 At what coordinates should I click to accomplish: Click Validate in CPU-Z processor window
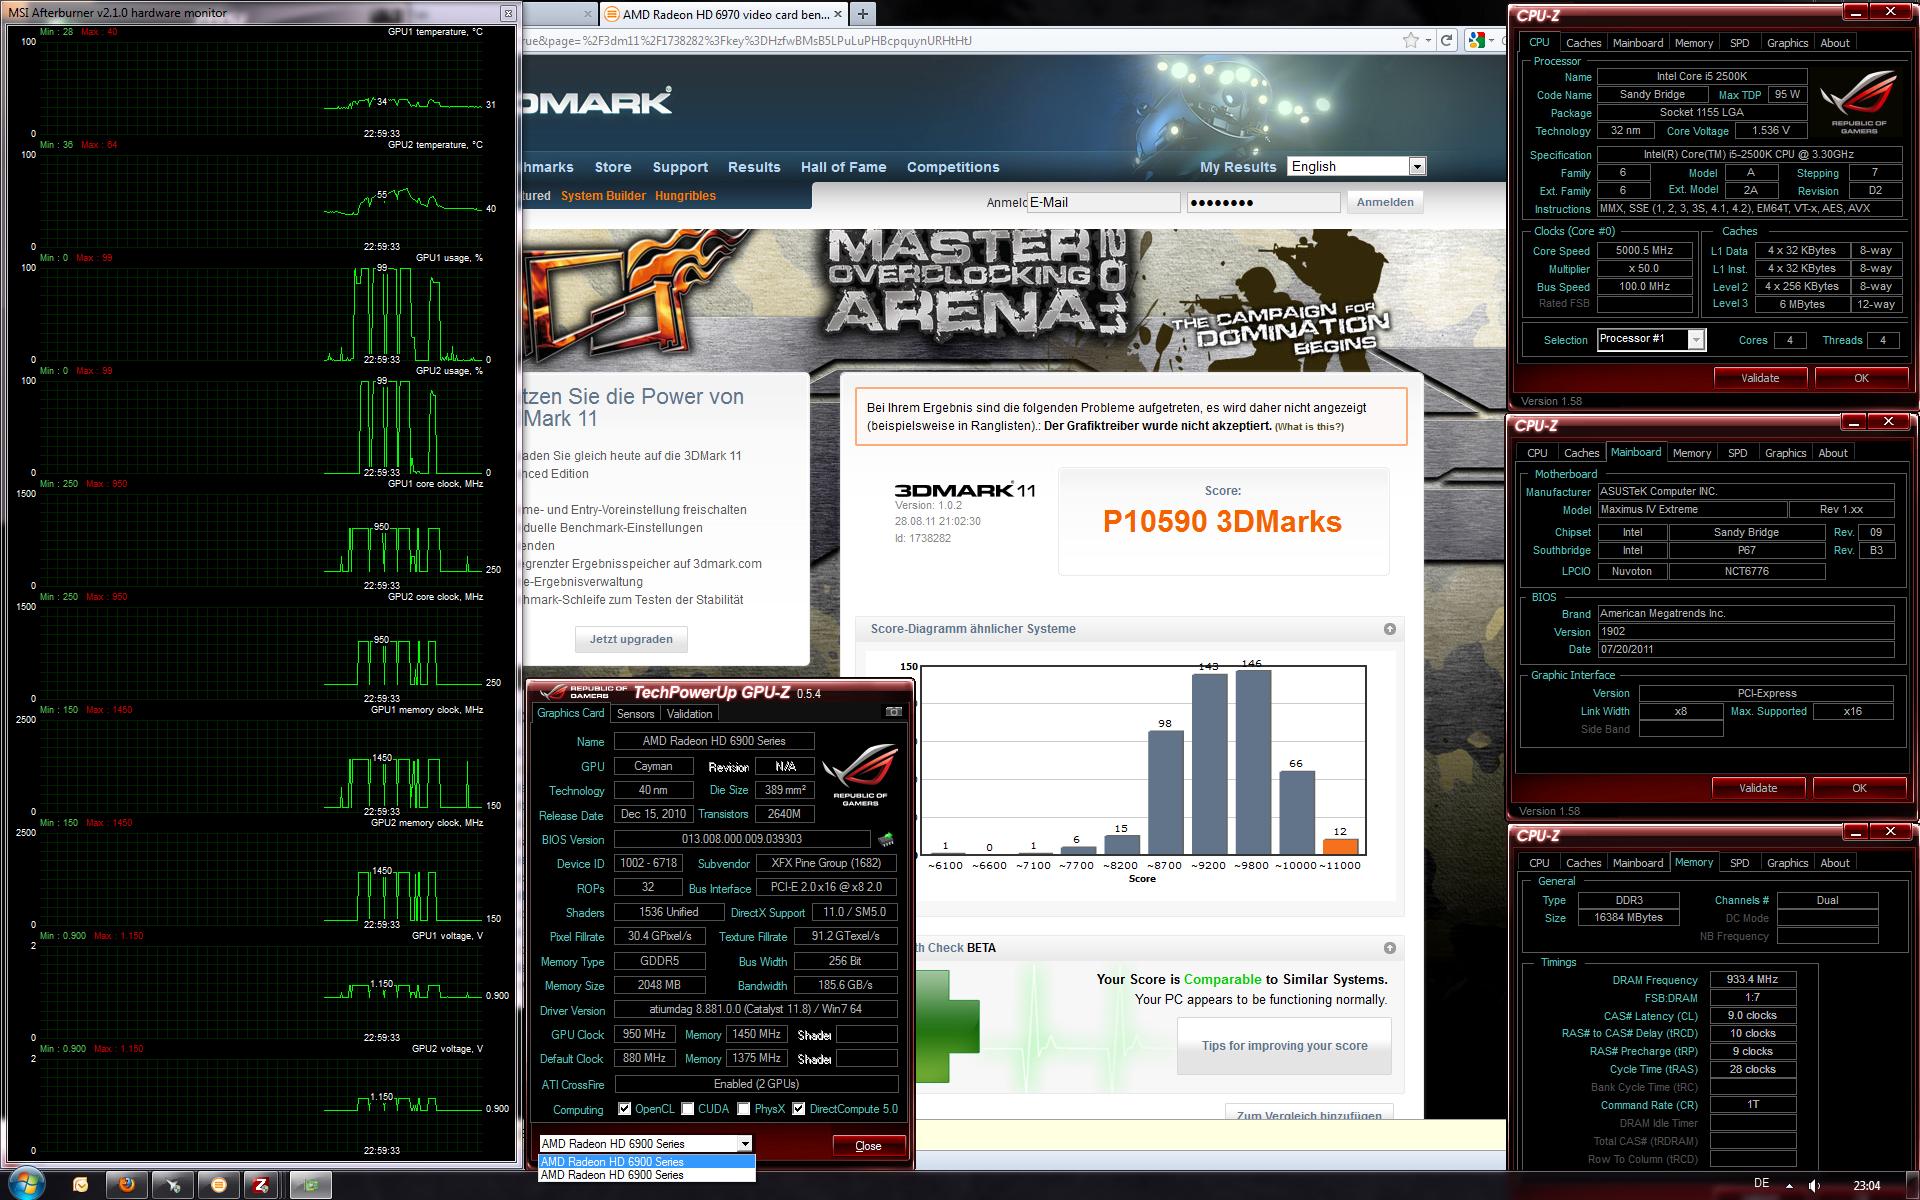(x=1760, y=378)
